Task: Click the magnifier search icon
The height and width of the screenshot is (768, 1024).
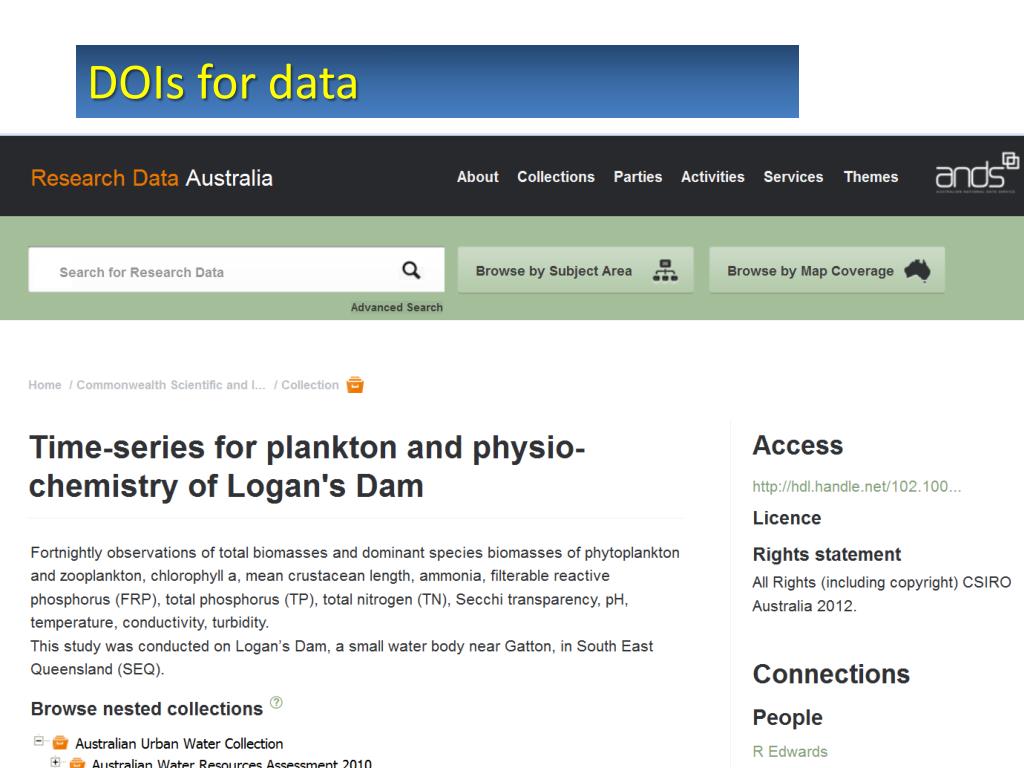Action: coord(411,270)
